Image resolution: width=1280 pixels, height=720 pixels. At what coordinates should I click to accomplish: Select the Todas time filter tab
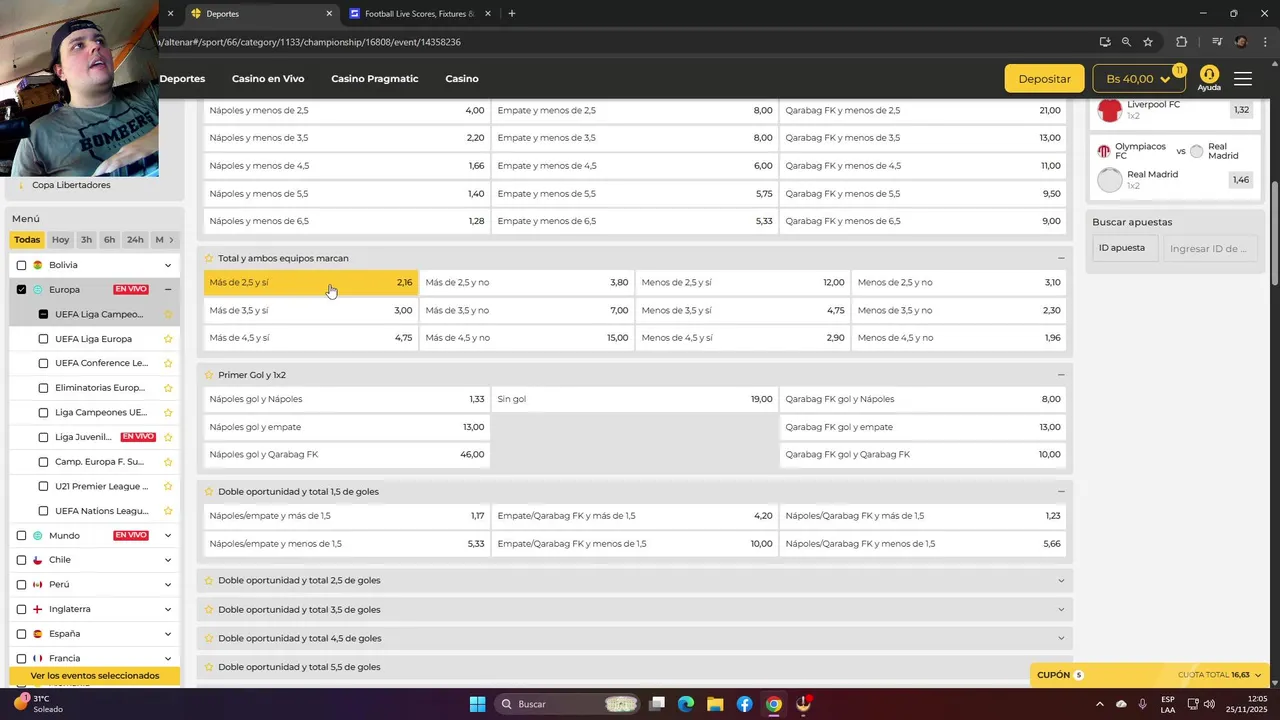click(x=28, y=240)
